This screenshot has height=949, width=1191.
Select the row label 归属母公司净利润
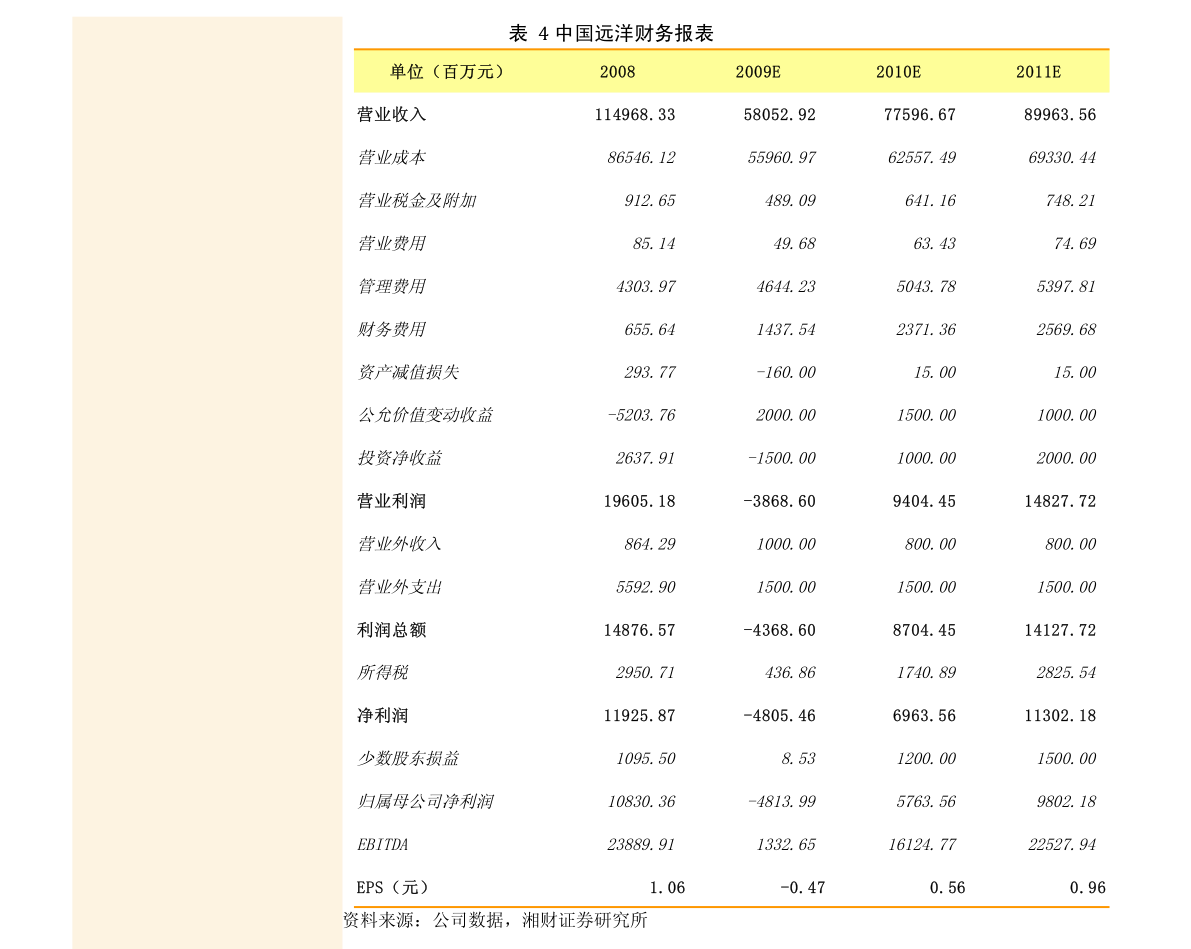pos(425,802)
